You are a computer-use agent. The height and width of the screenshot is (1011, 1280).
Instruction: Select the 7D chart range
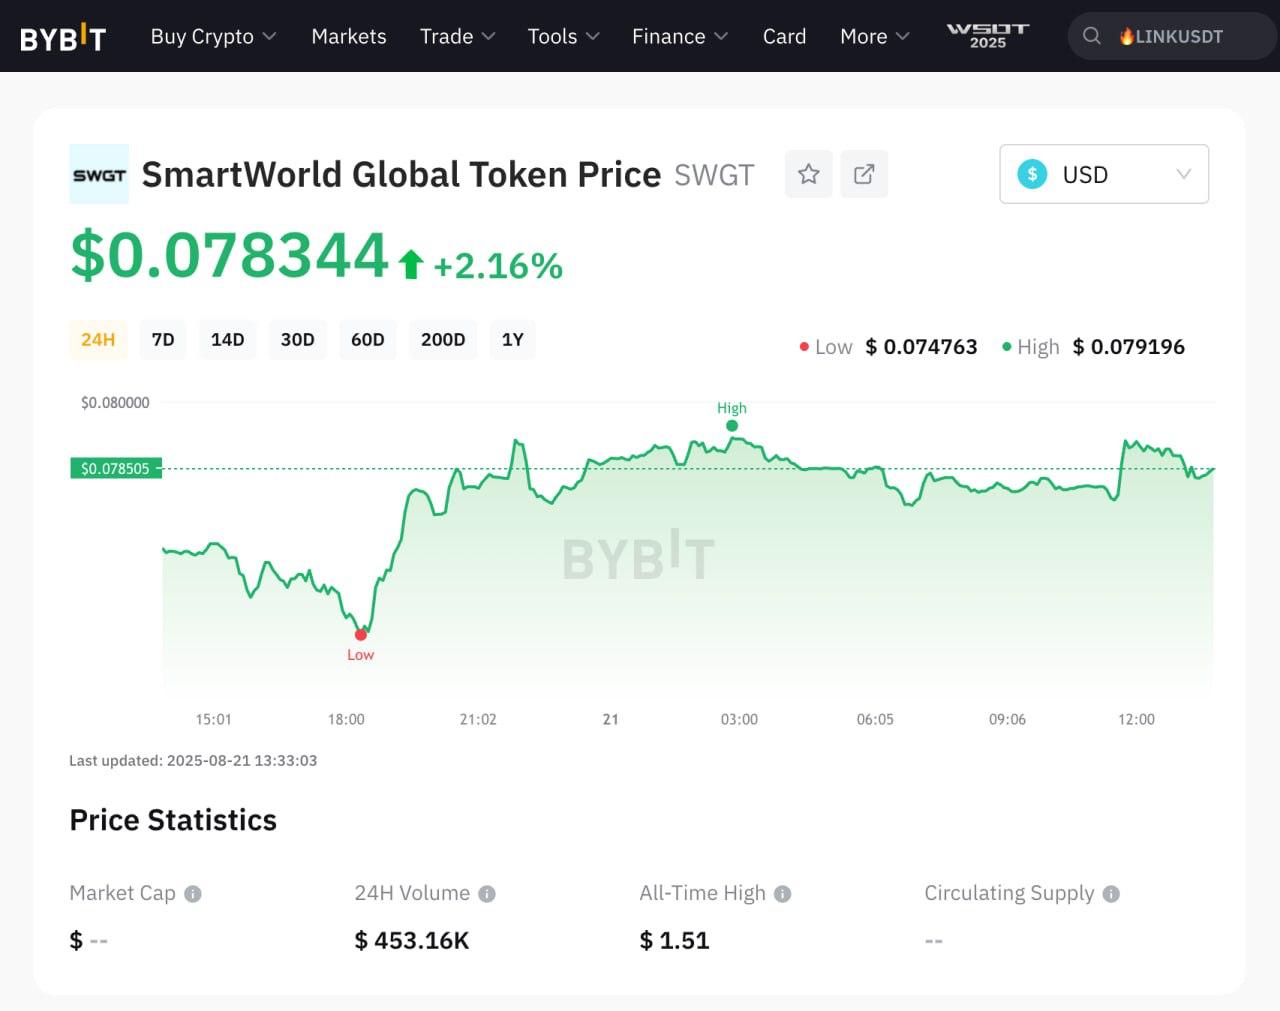(163, 340)
